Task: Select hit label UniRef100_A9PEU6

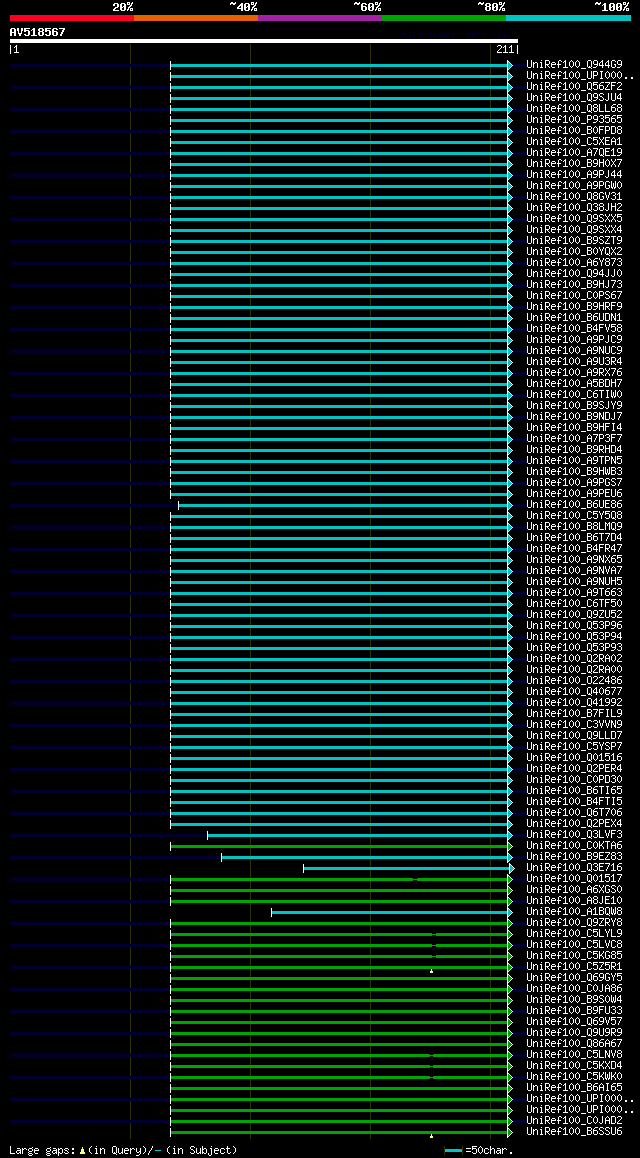Action: (574, 493)
